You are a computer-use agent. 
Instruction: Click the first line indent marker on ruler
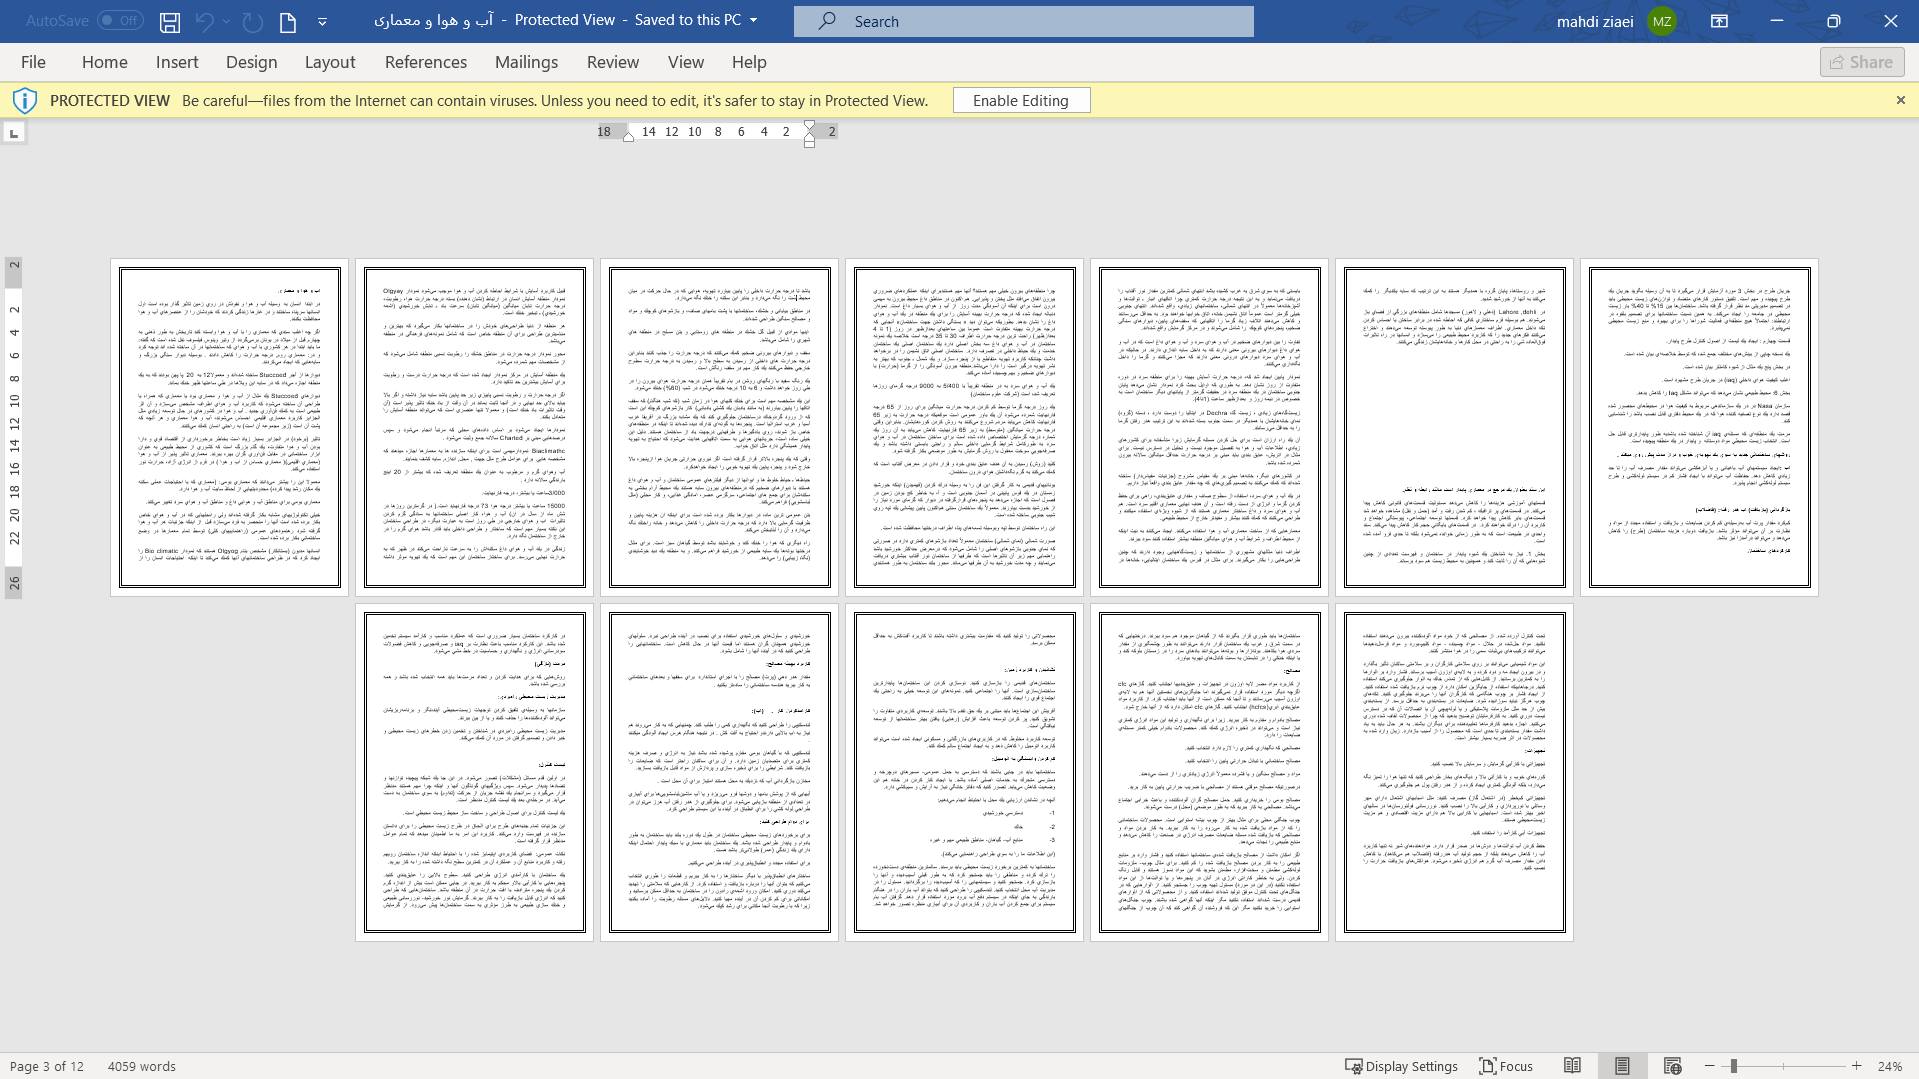tap(809, 126)
